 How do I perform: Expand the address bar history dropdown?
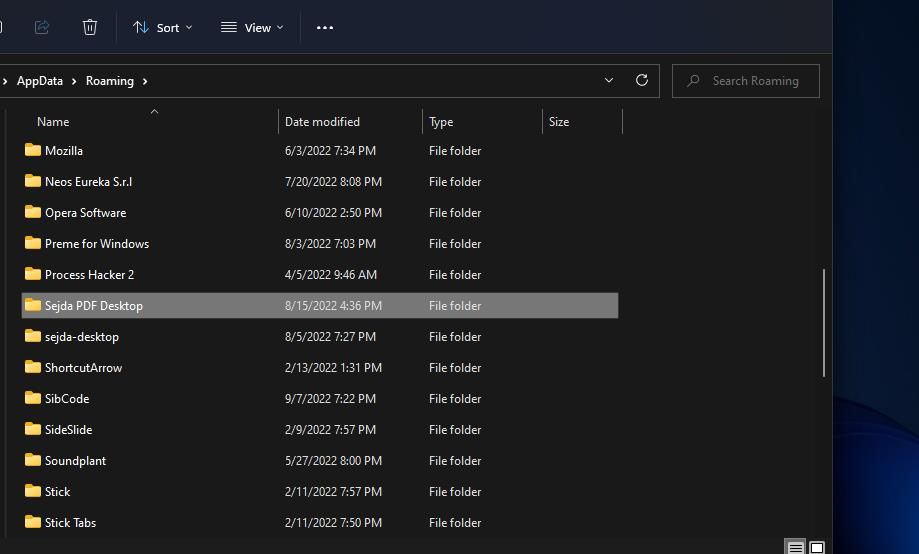tap(609, 80)
